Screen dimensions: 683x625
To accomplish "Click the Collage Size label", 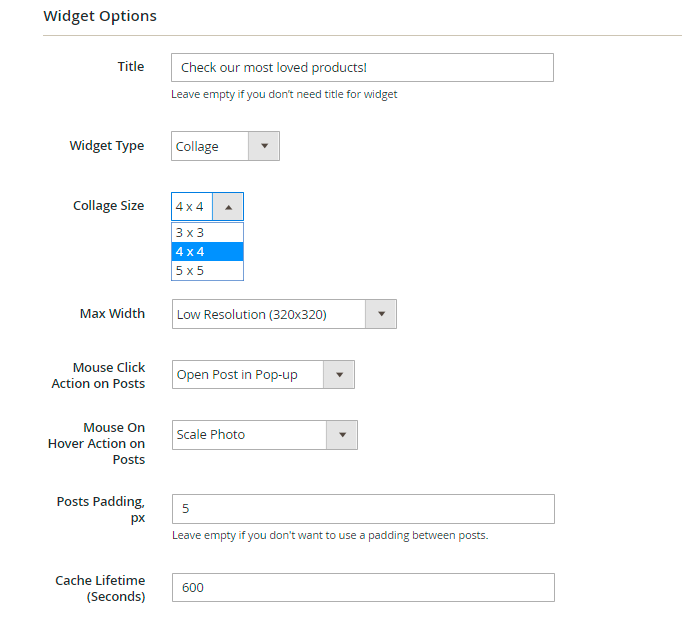I will [108, 206].
